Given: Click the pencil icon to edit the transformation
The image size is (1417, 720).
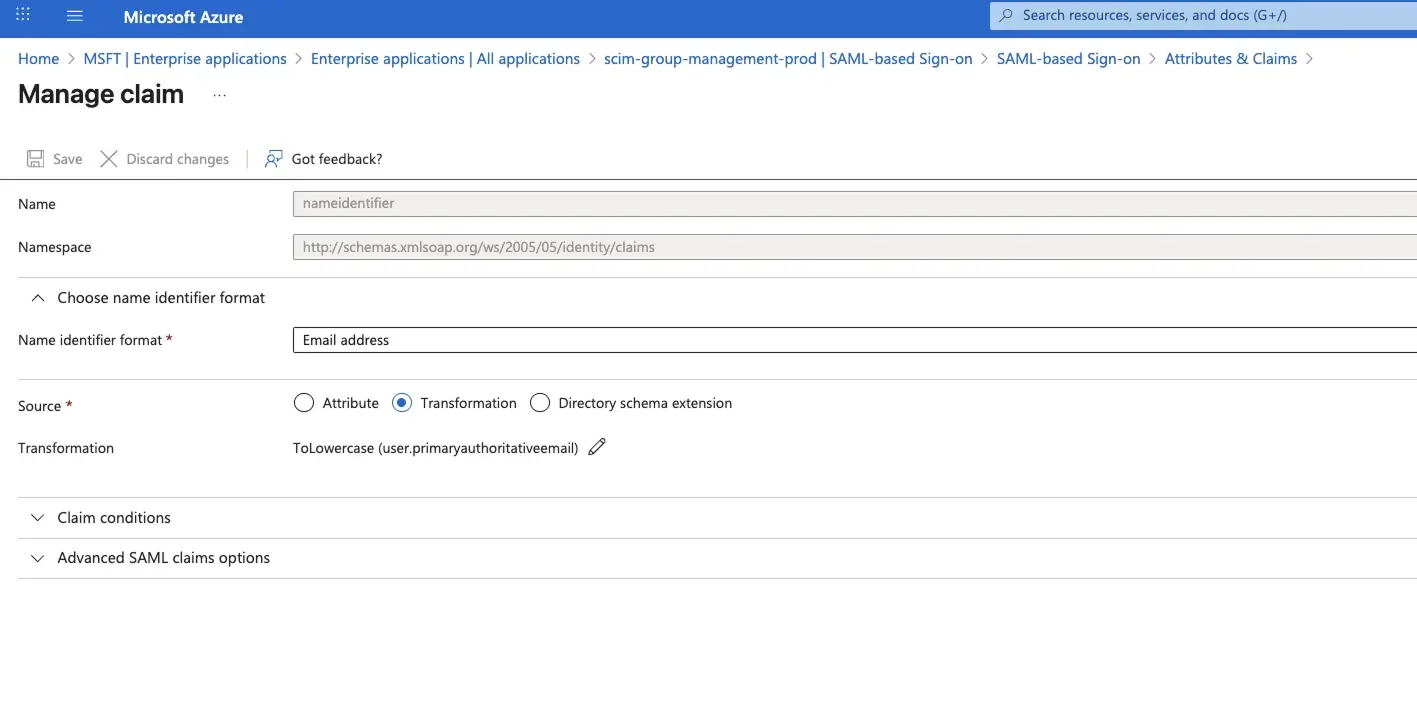Looking at the screenshot, I should click(x=596, y=446).
